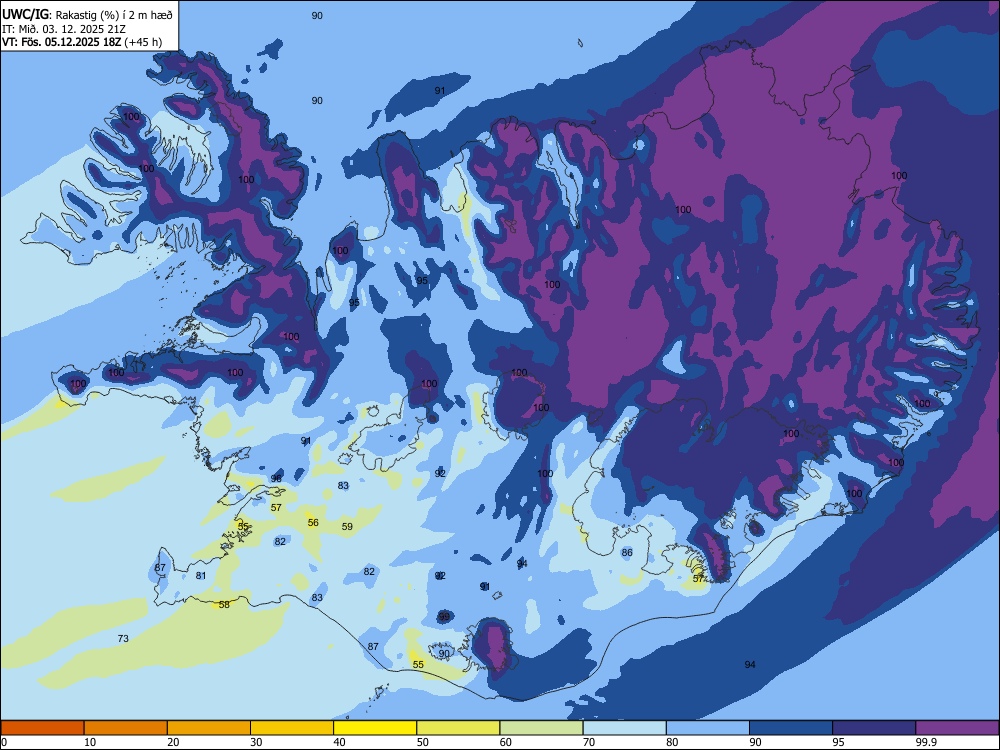Select the pale blue 70–80 legend swatch
Image resolution: width=1000 pixels, height=750 pixels.
(x=624, y=728)
